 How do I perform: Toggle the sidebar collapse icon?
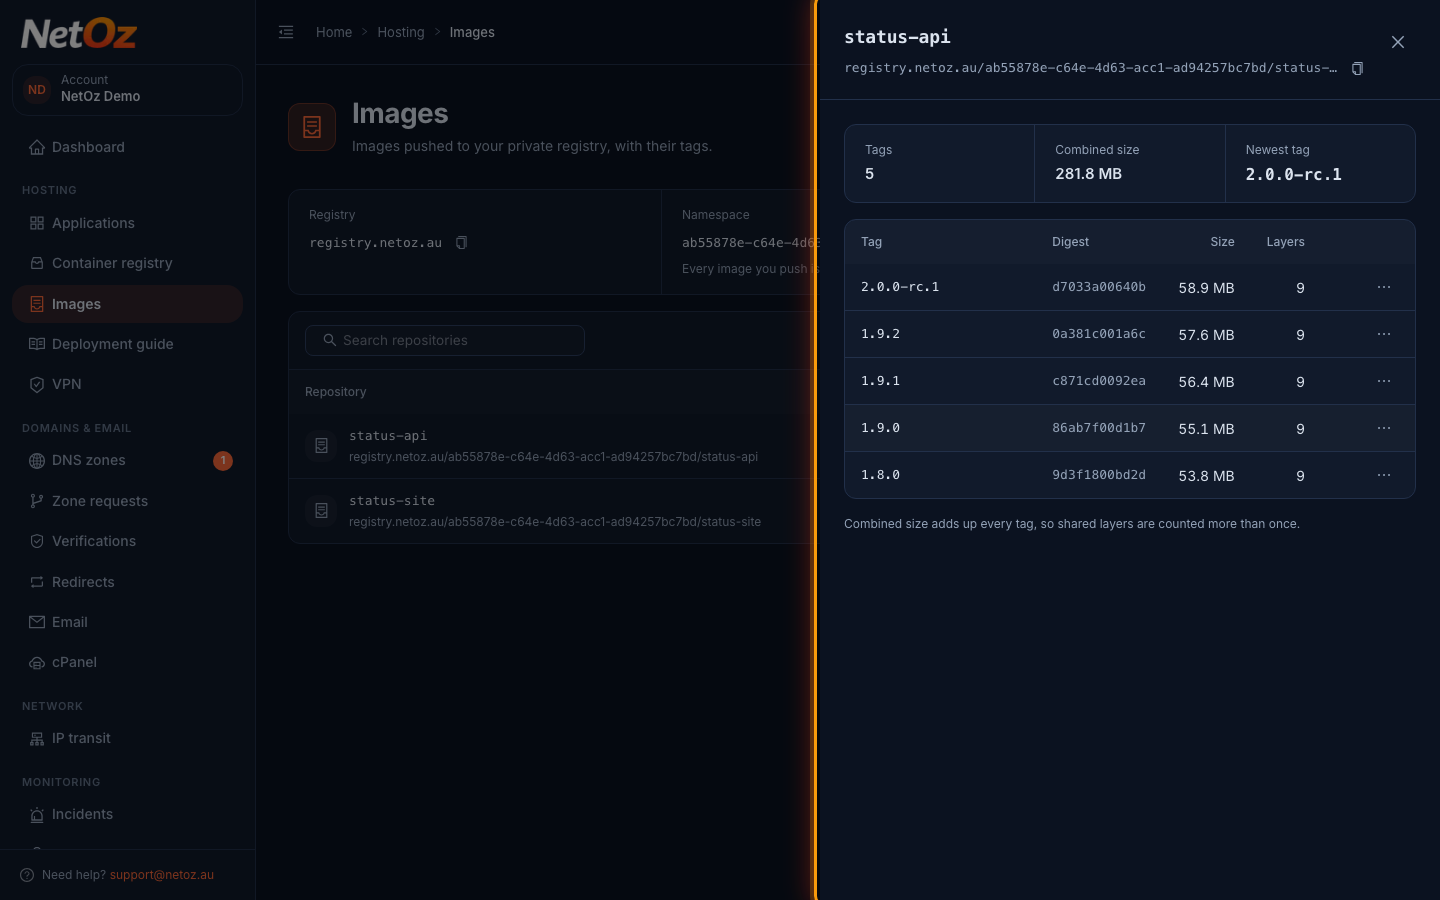pos(286,32)
